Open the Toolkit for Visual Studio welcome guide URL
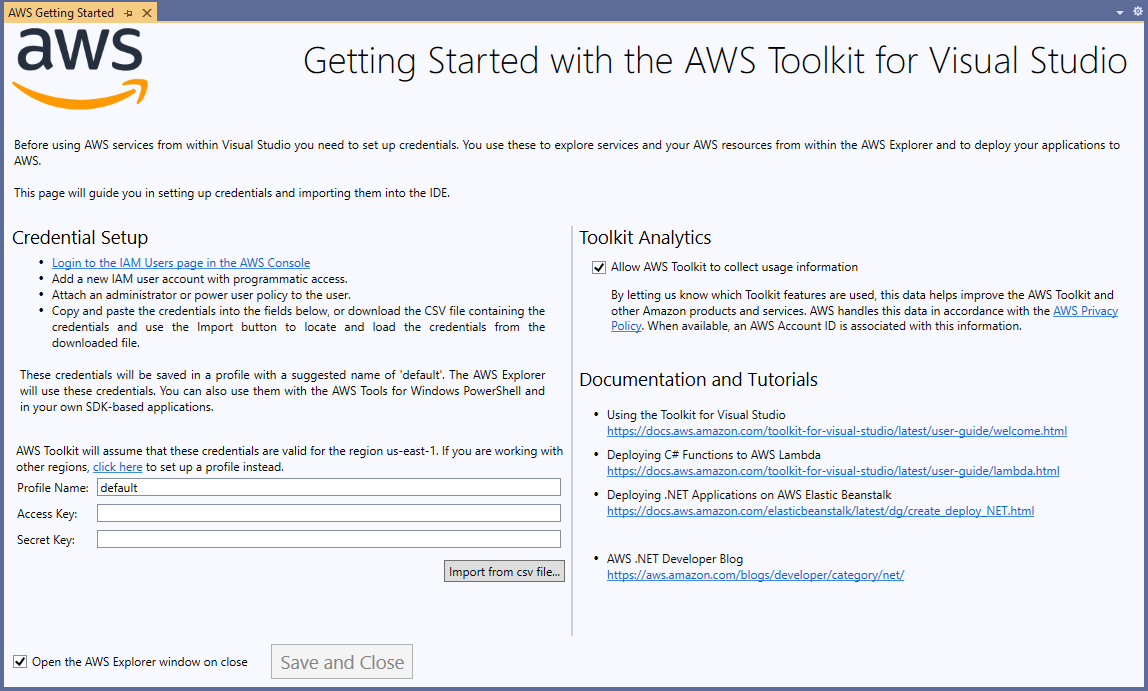The width and height of the screenshot is (1148, 691). 836,431
